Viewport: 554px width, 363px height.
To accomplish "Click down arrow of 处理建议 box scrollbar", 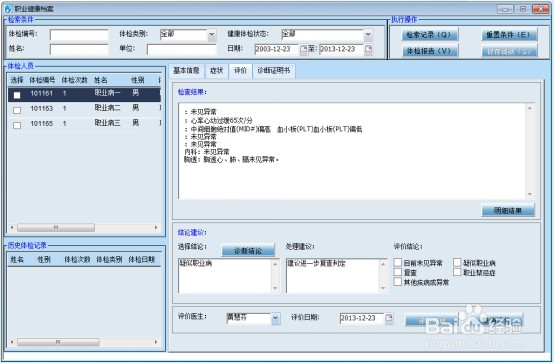I will [383, 288].
